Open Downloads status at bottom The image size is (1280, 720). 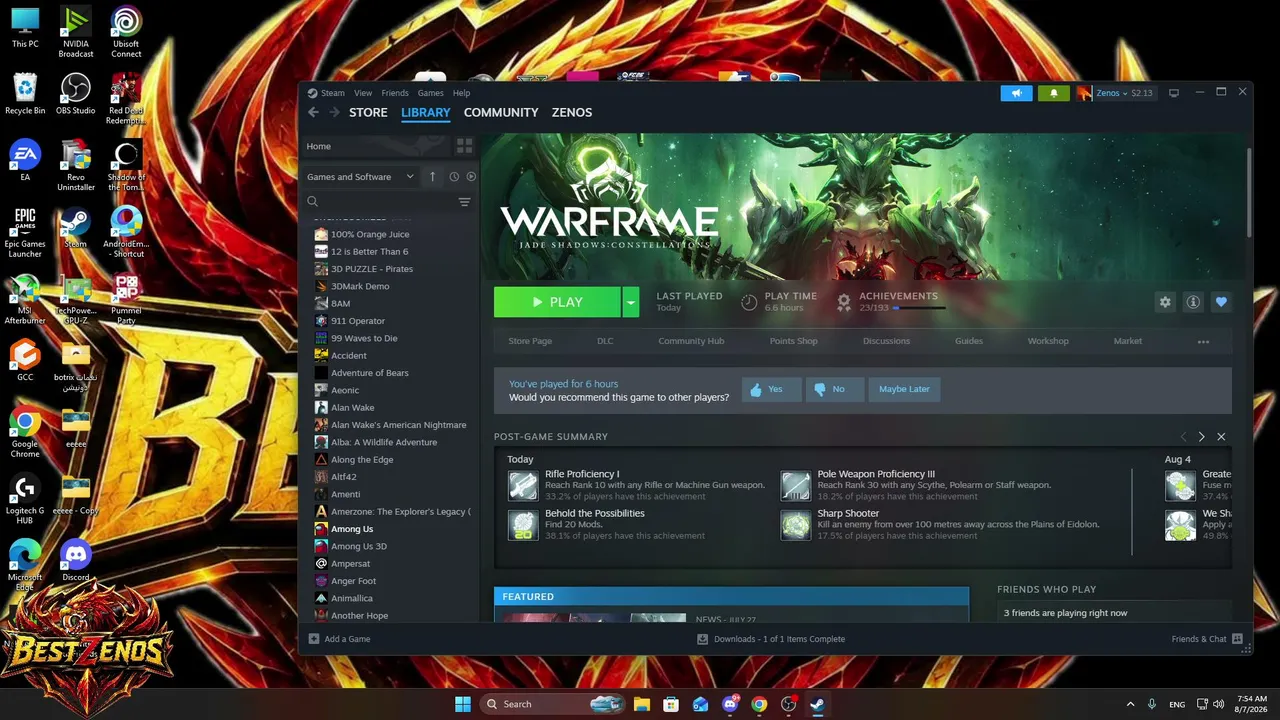pos(771,639)
